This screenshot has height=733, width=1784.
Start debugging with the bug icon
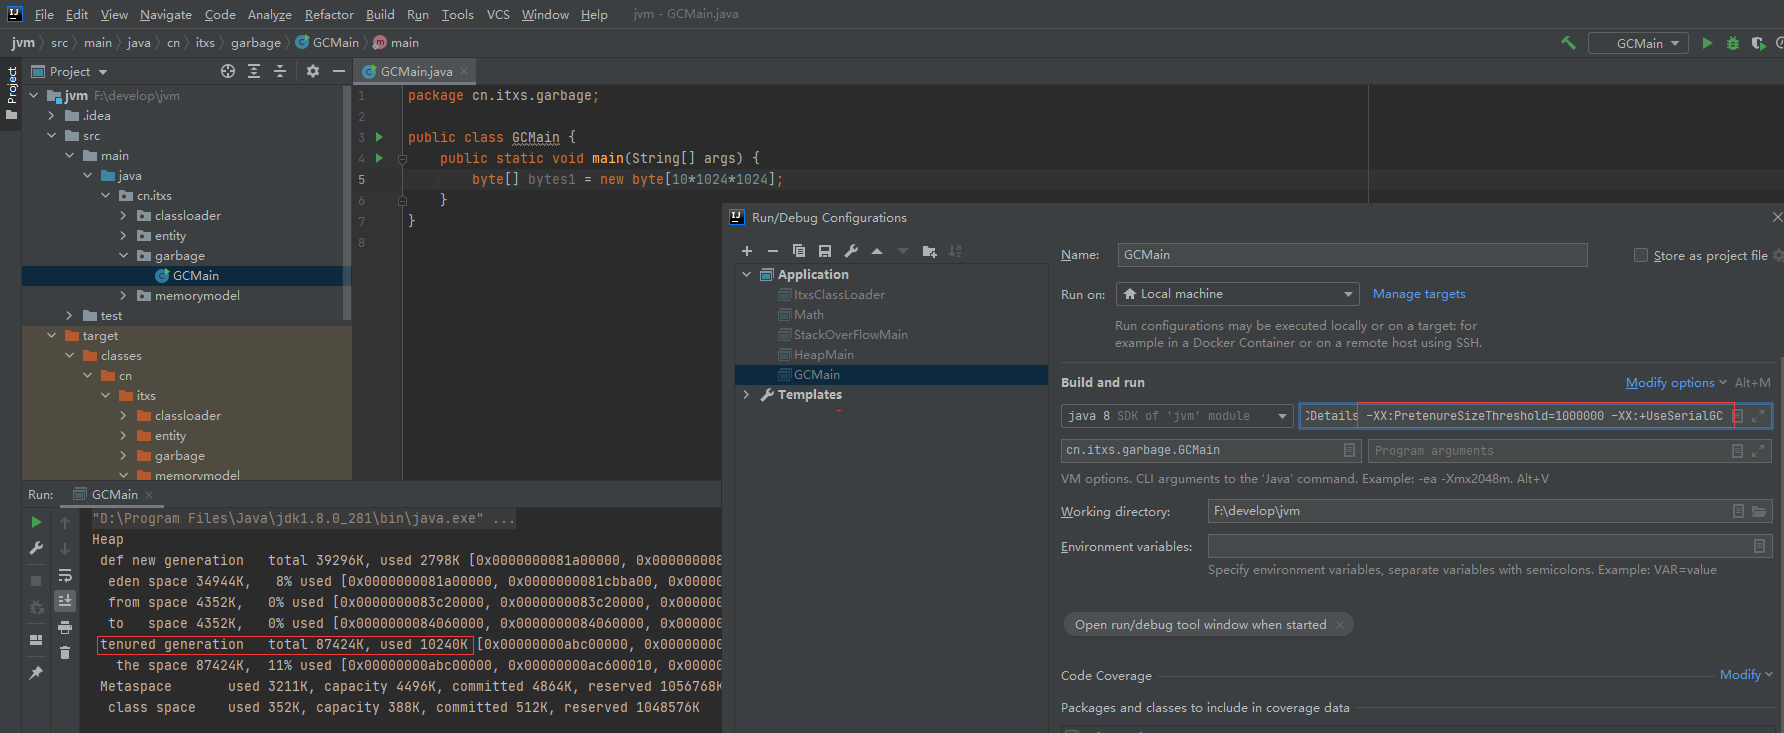1733,43
